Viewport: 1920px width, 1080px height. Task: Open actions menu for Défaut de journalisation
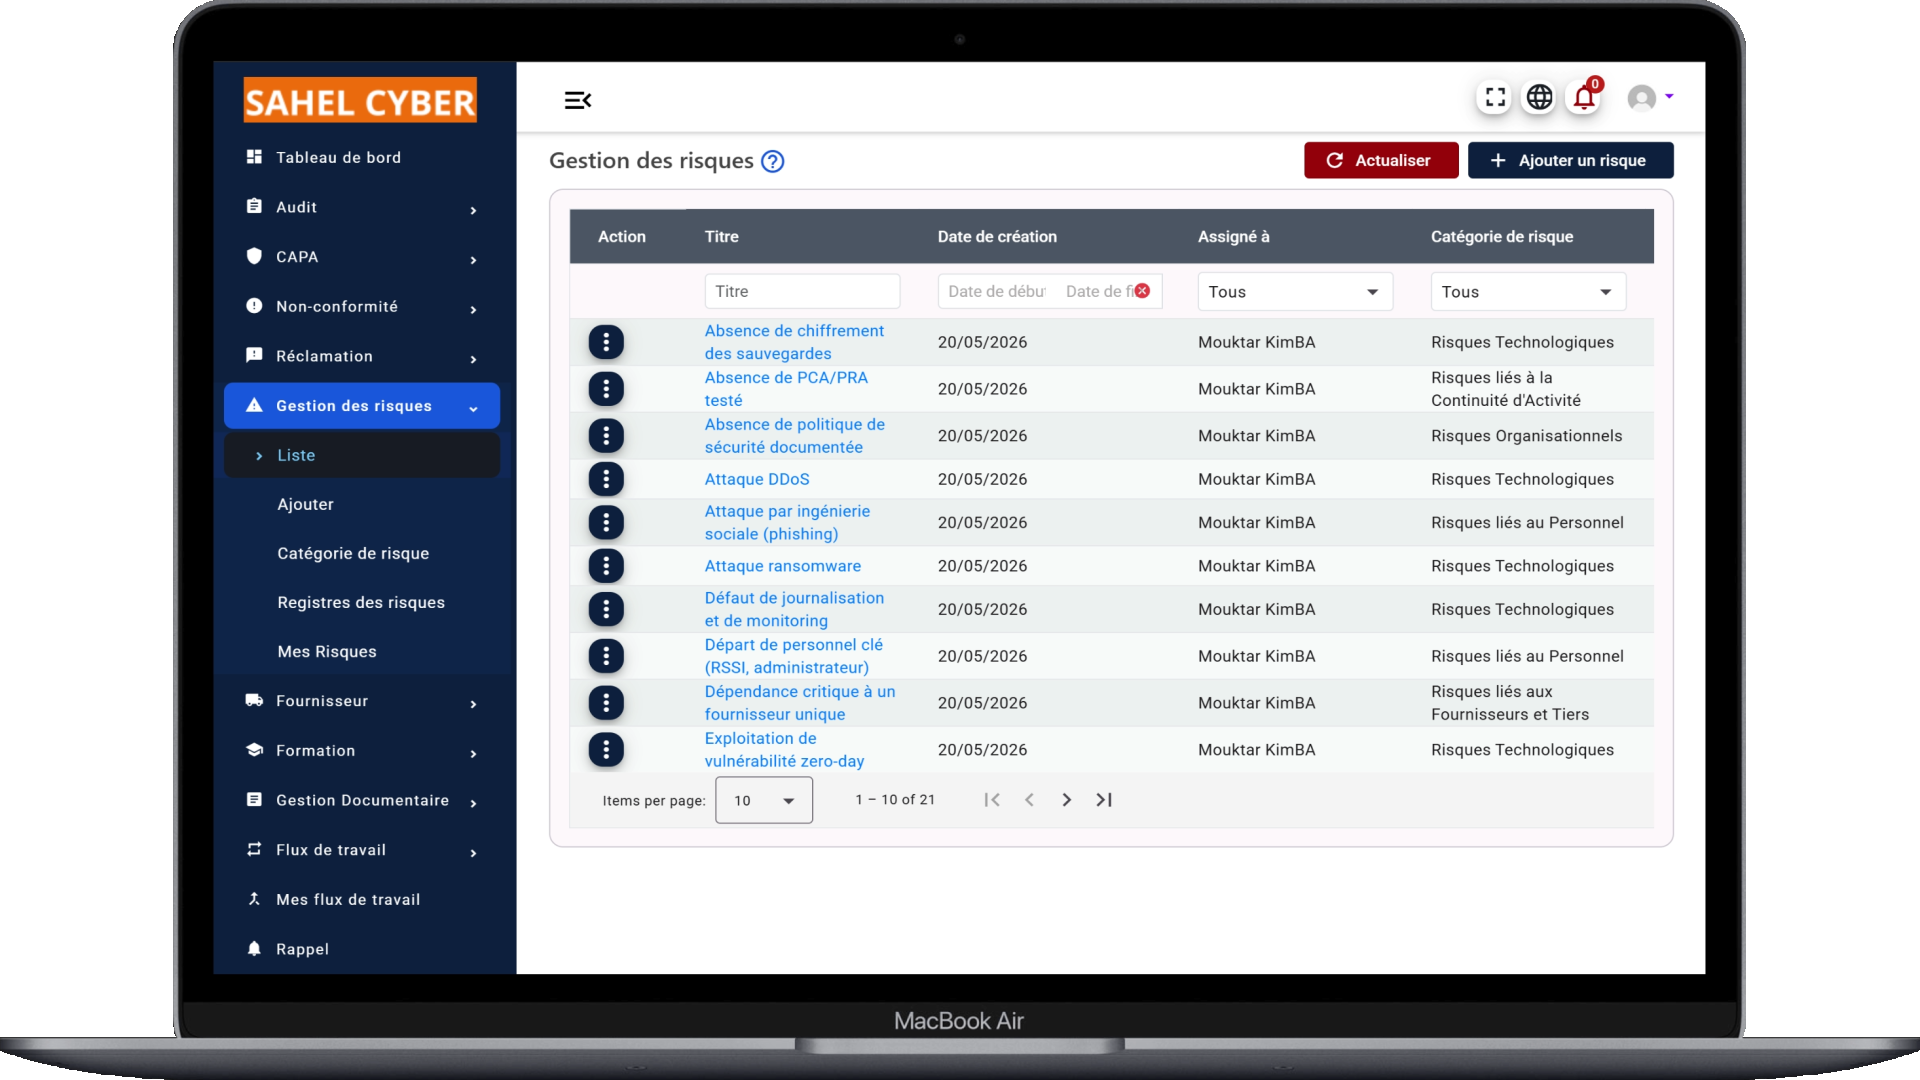(606, 609)
